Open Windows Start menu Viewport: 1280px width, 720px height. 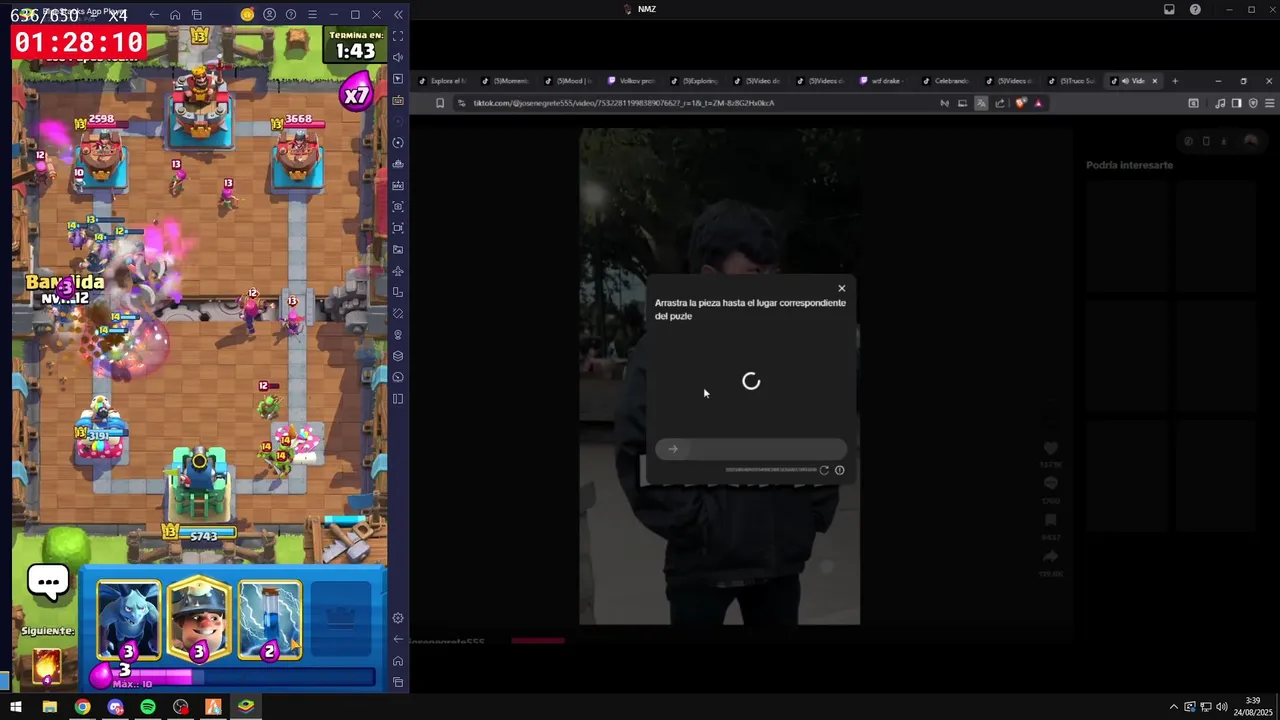point(16,707)
